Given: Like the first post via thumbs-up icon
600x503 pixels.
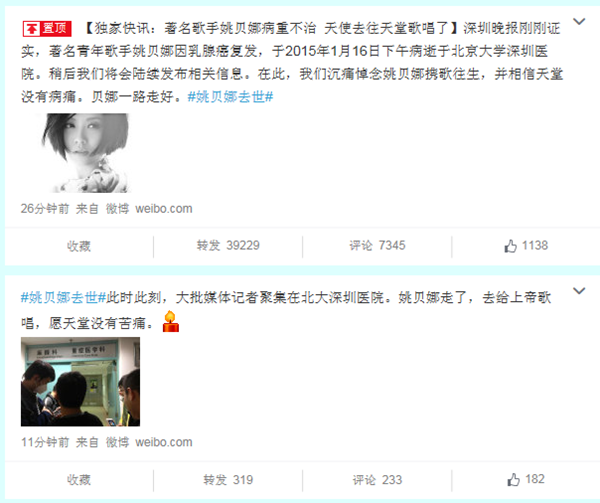Looking at the screenshot, I should click(x=510, y=246).
